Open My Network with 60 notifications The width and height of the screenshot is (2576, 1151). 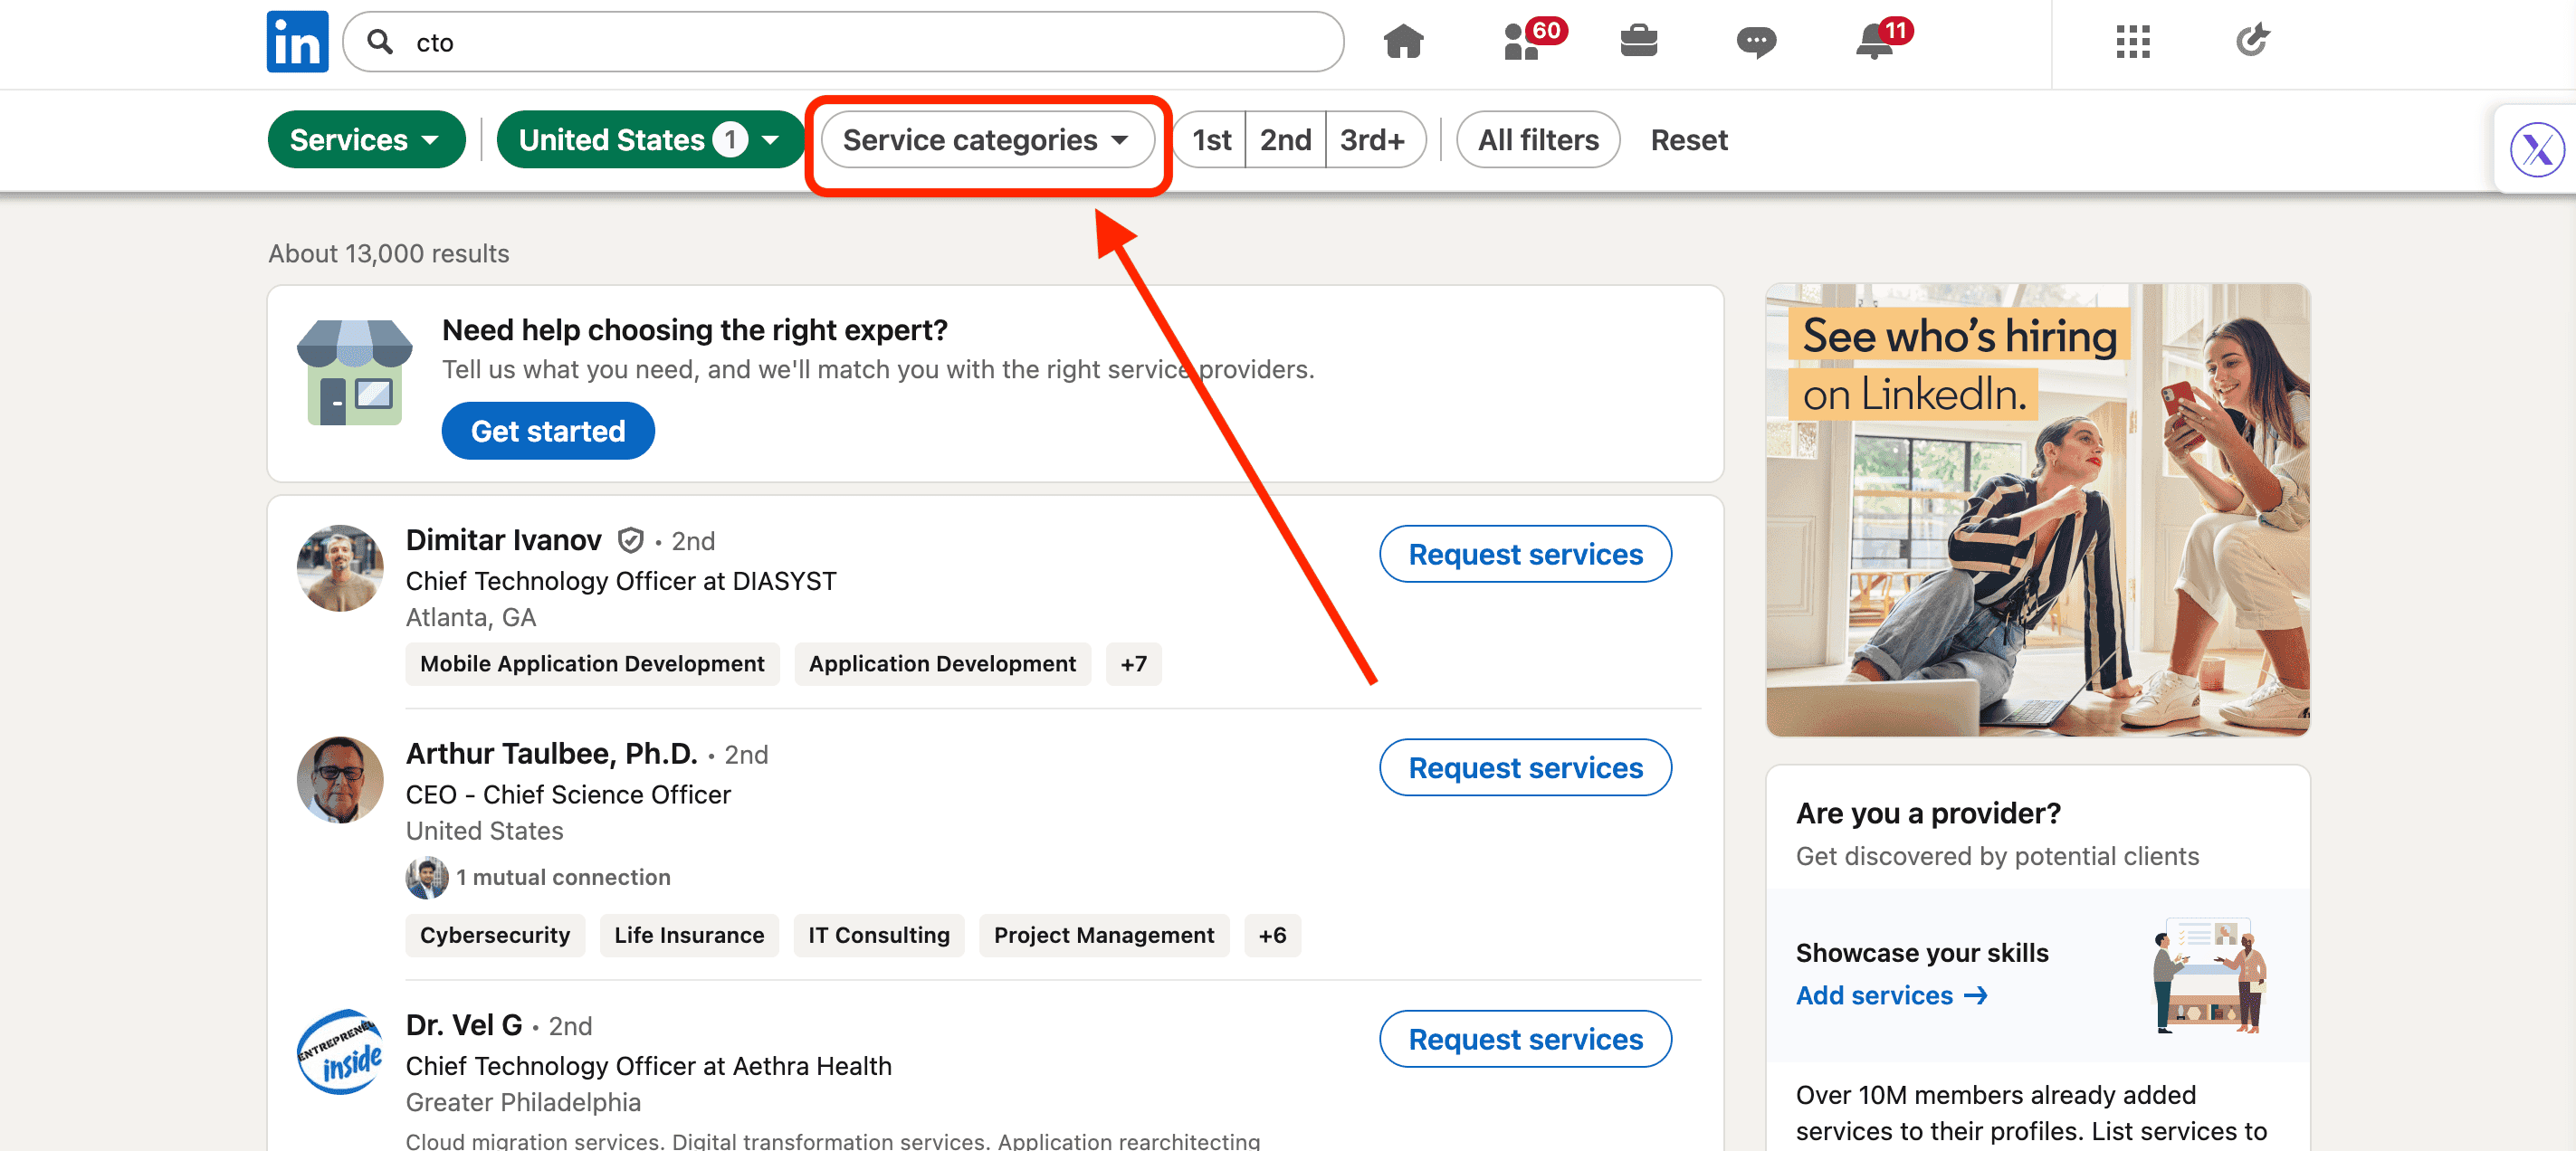1522,41
